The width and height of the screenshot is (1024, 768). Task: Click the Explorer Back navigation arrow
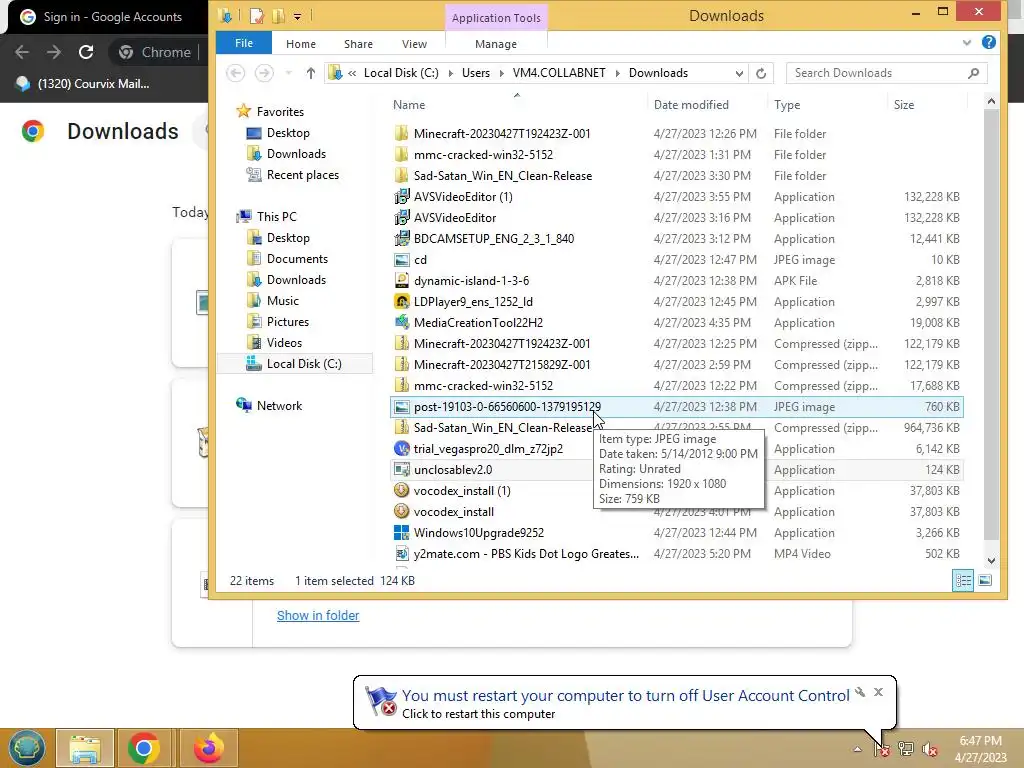point(236,73)
